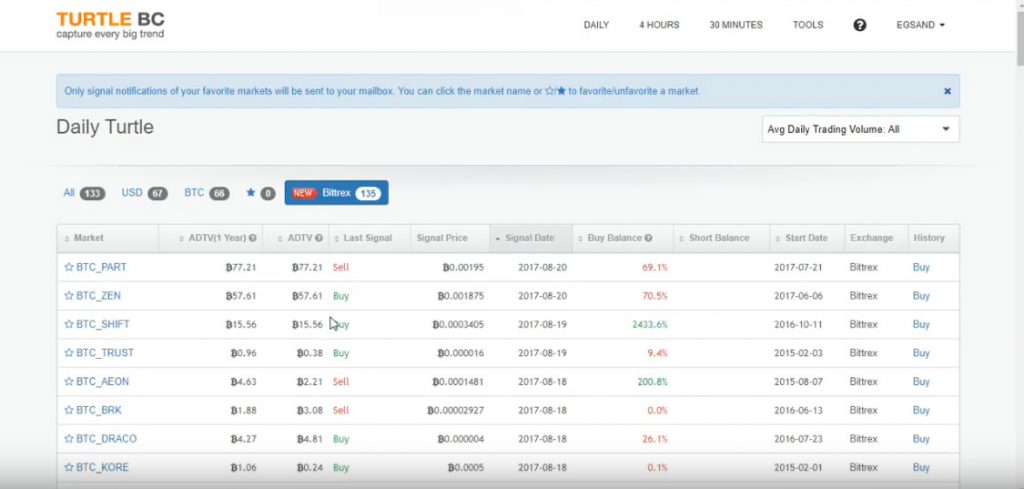
Task: Sort table by Signal Date column
Action: click(530, 238)
